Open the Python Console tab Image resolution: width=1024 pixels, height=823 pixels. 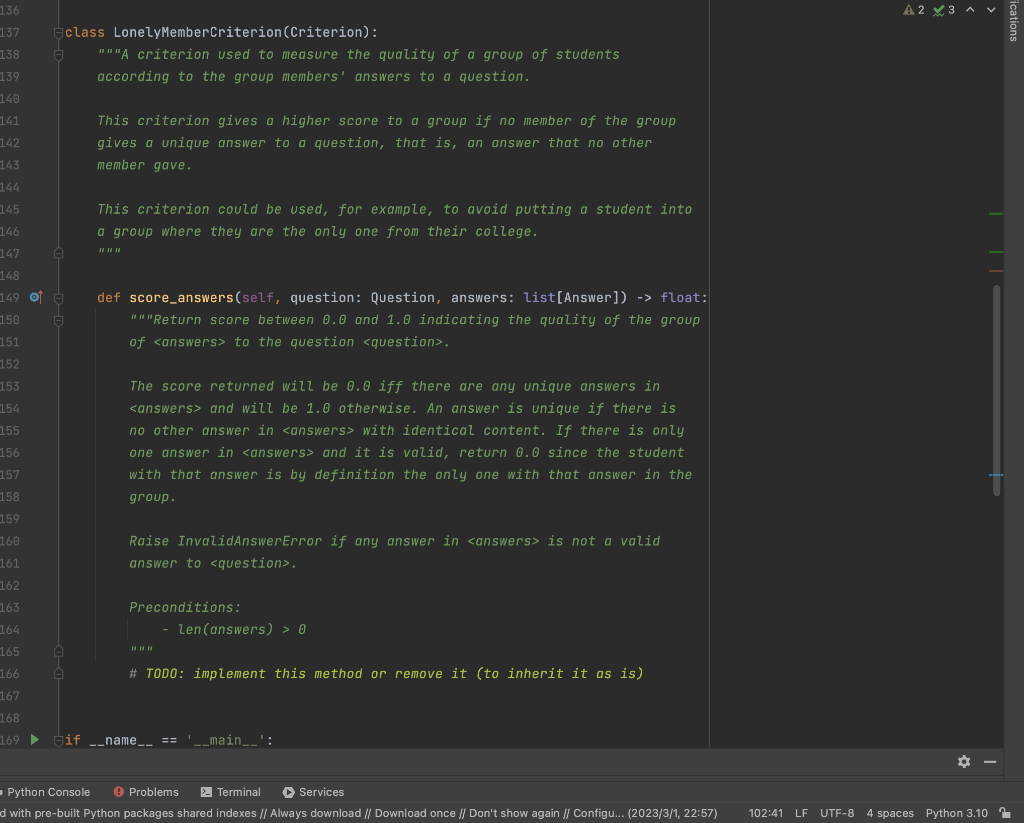(48, 792)
